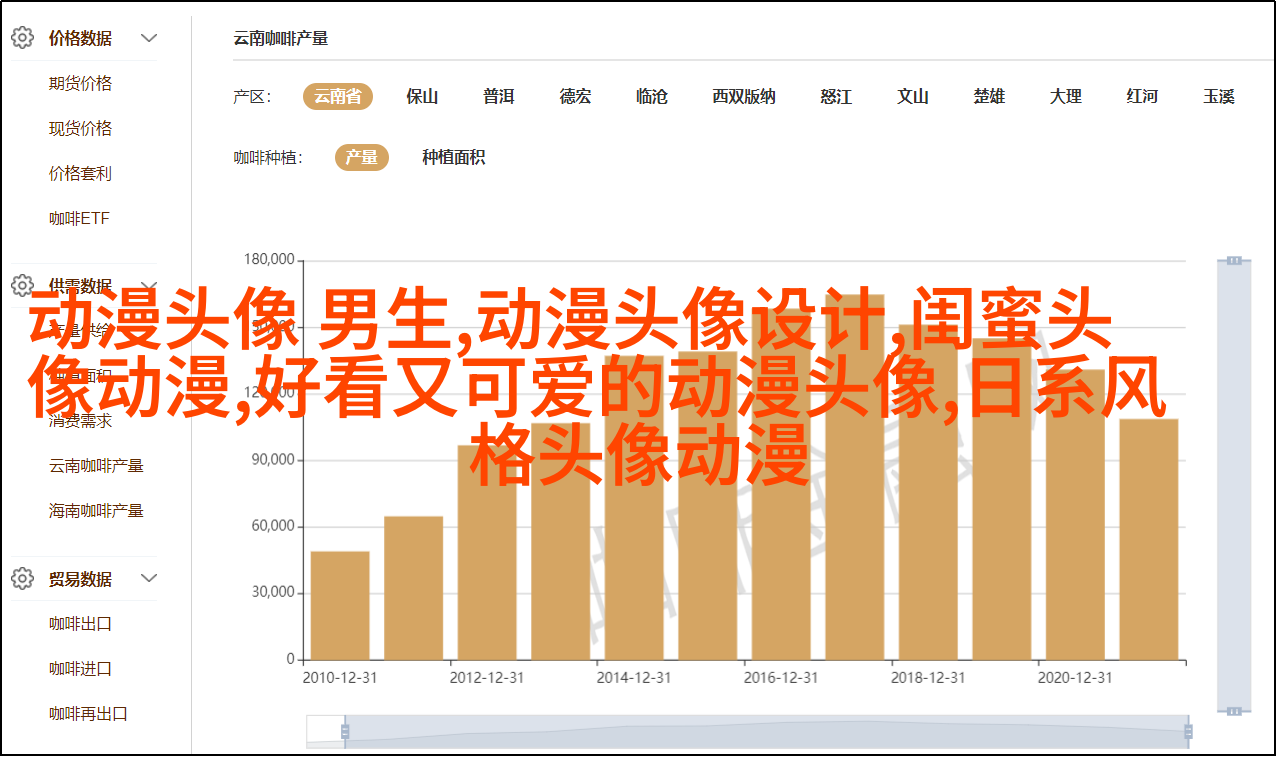Image resolution: width=1277 pixels, height=757 pixels.
Task: Open the 海南咖啡产量 sidebar entry
Action: 96,511
